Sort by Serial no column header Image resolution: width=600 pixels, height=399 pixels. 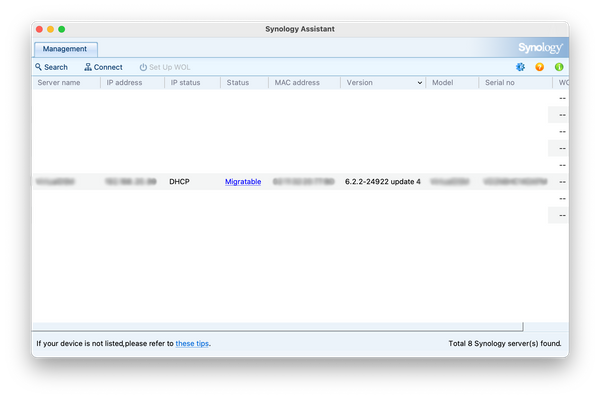click(x=515, y=83)
